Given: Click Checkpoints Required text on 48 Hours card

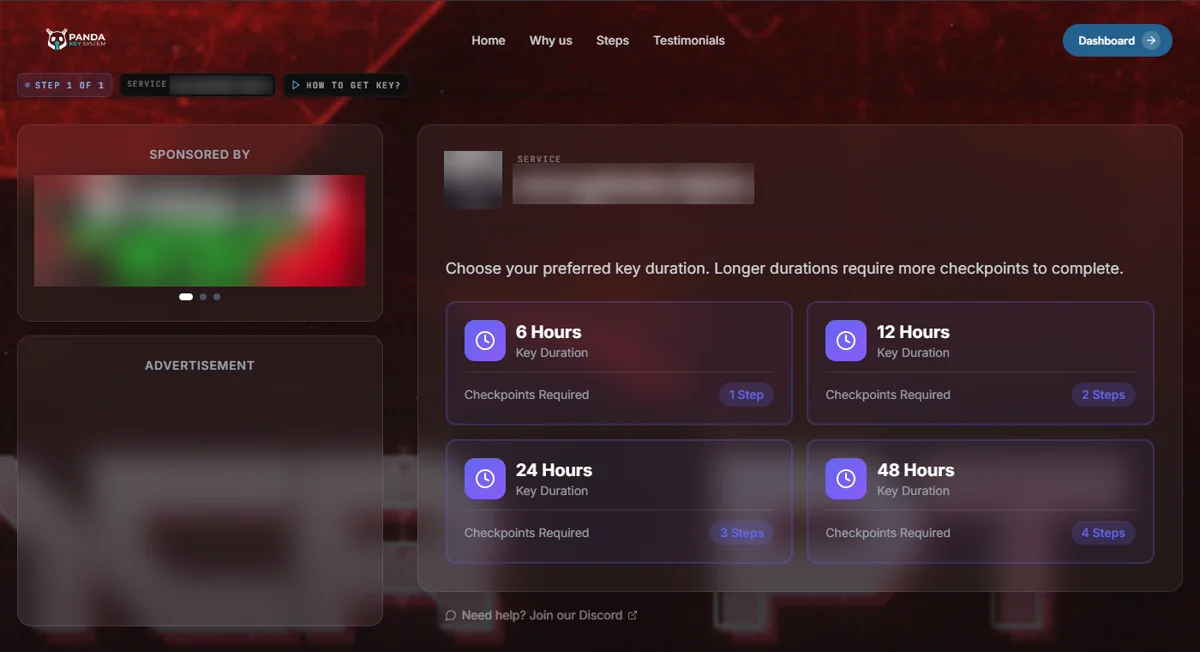Looking at the screenshot, I should 888,533.
